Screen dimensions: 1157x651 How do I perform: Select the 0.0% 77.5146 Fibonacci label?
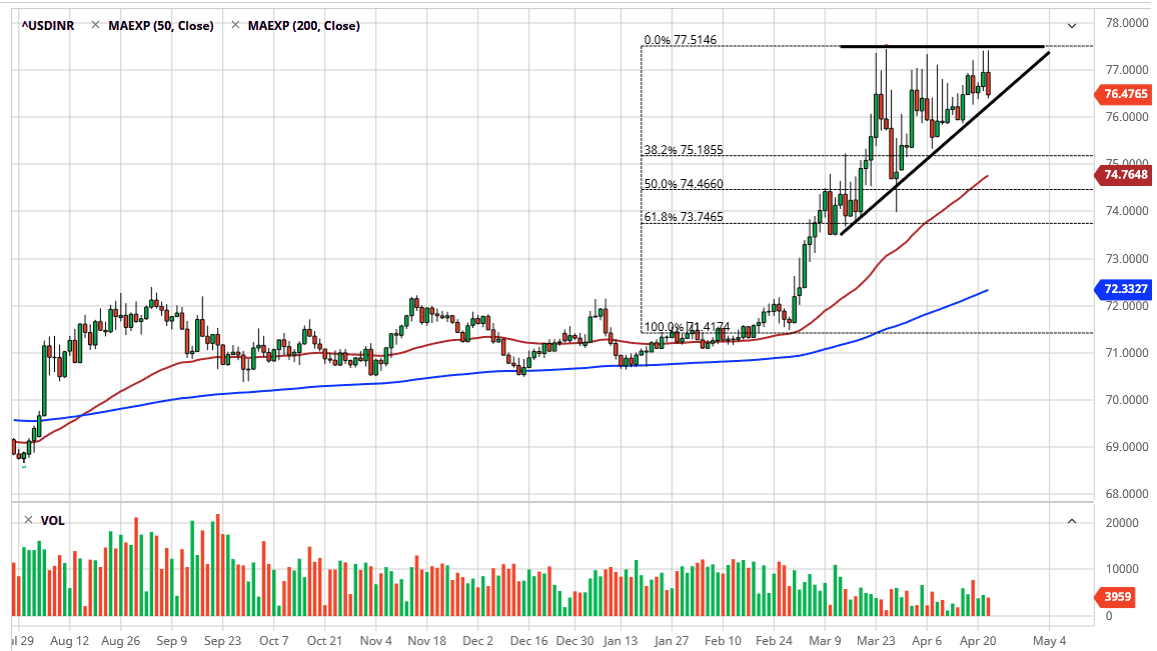click(680, 40)
